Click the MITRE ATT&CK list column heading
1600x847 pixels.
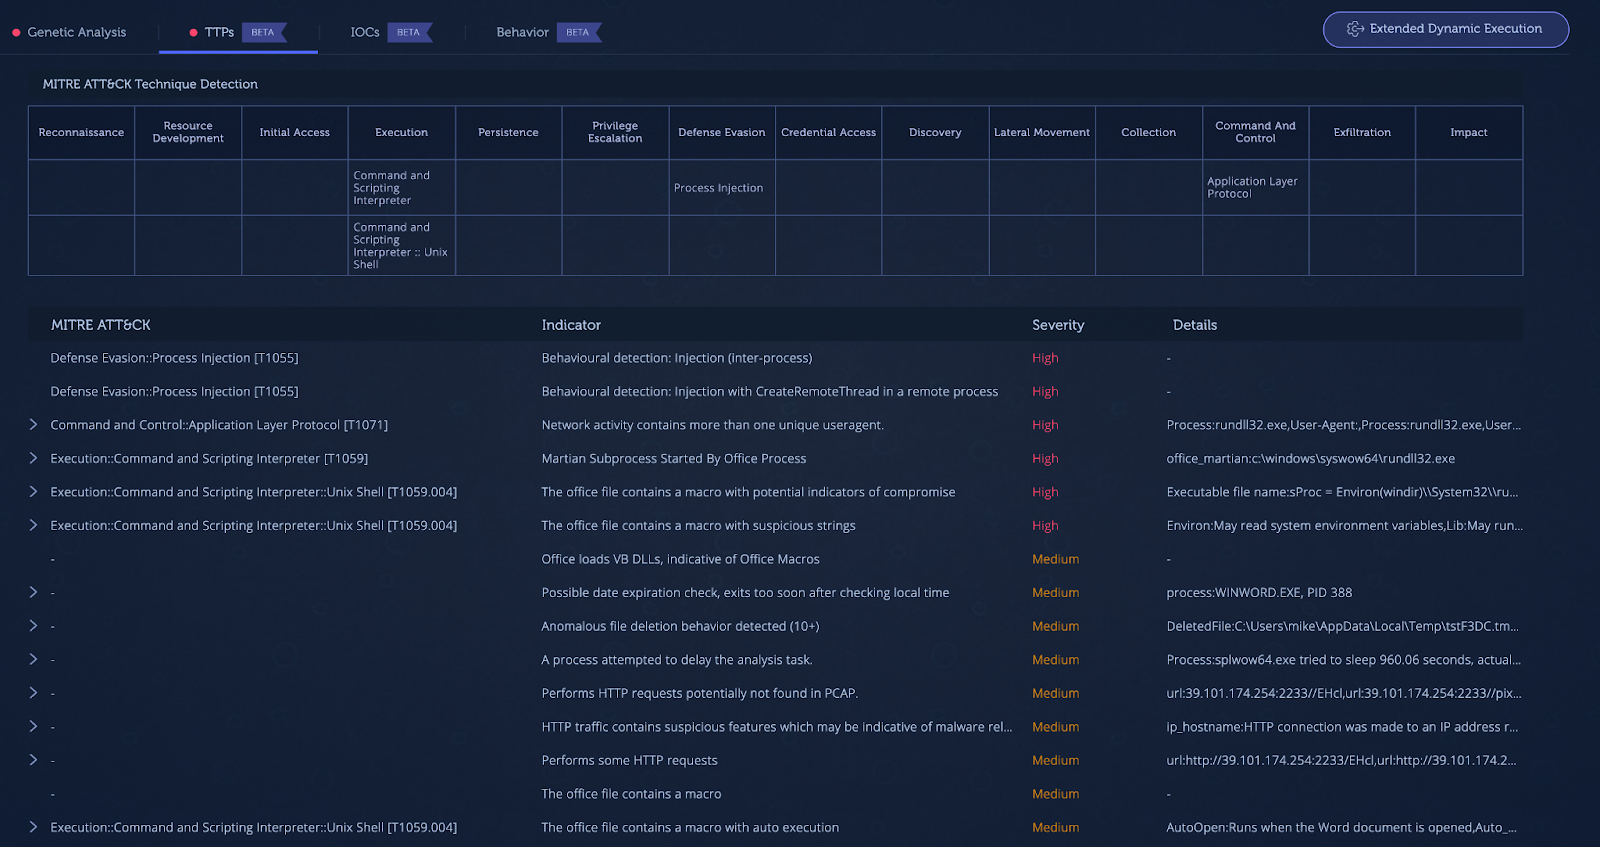click(101, 325)
